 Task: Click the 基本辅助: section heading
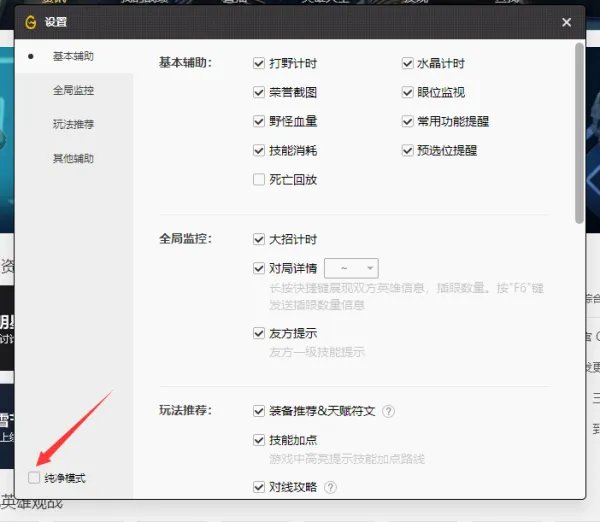pos(186,62)
